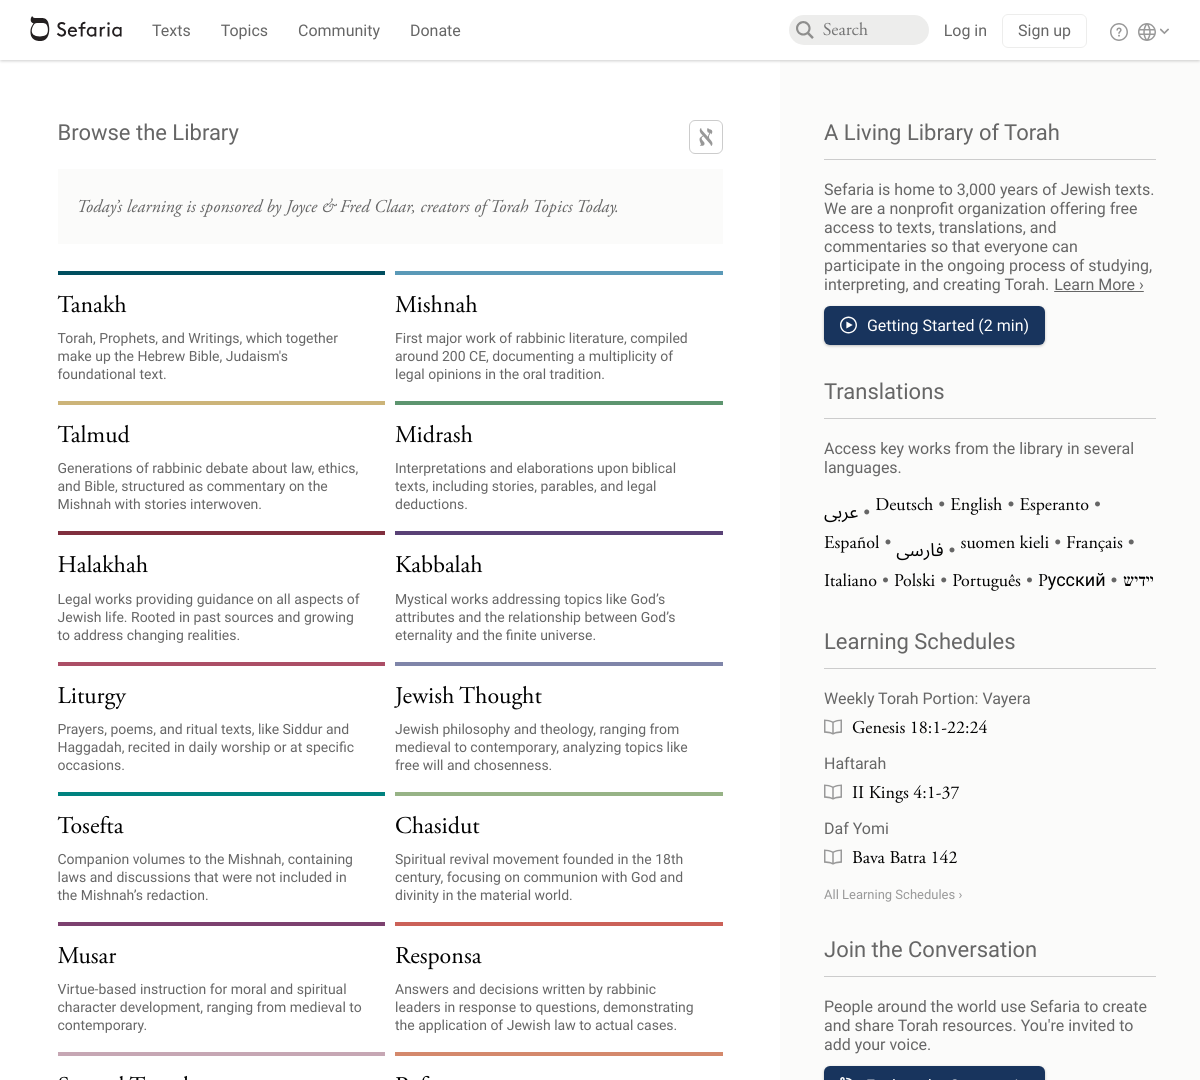This screenshot has width=1200, height=1080.
Task: Go to the Donate page
Action: point(435,31)
